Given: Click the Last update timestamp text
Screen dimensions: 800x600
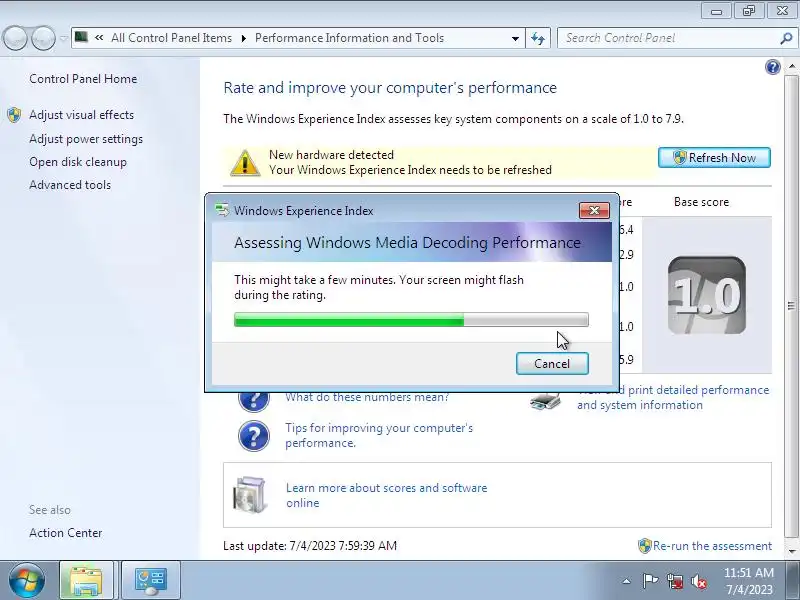Looking at the screenshot, I should [310, 546].
